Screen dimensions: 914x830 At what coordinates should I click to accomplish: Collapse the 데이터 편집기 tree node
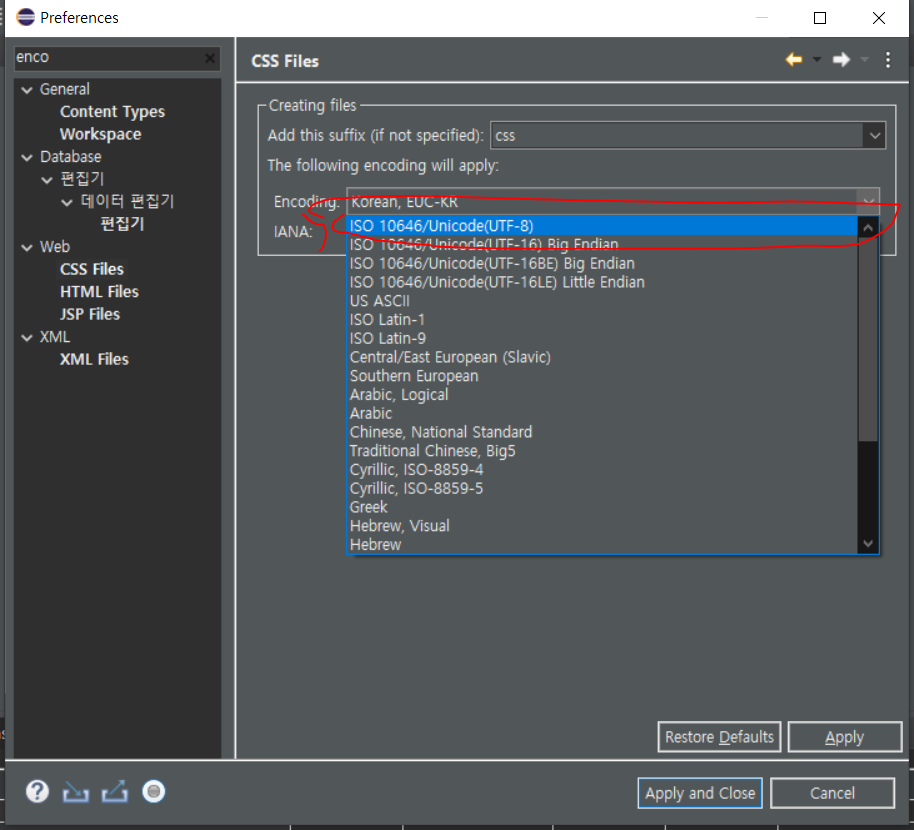pos(67,203)
